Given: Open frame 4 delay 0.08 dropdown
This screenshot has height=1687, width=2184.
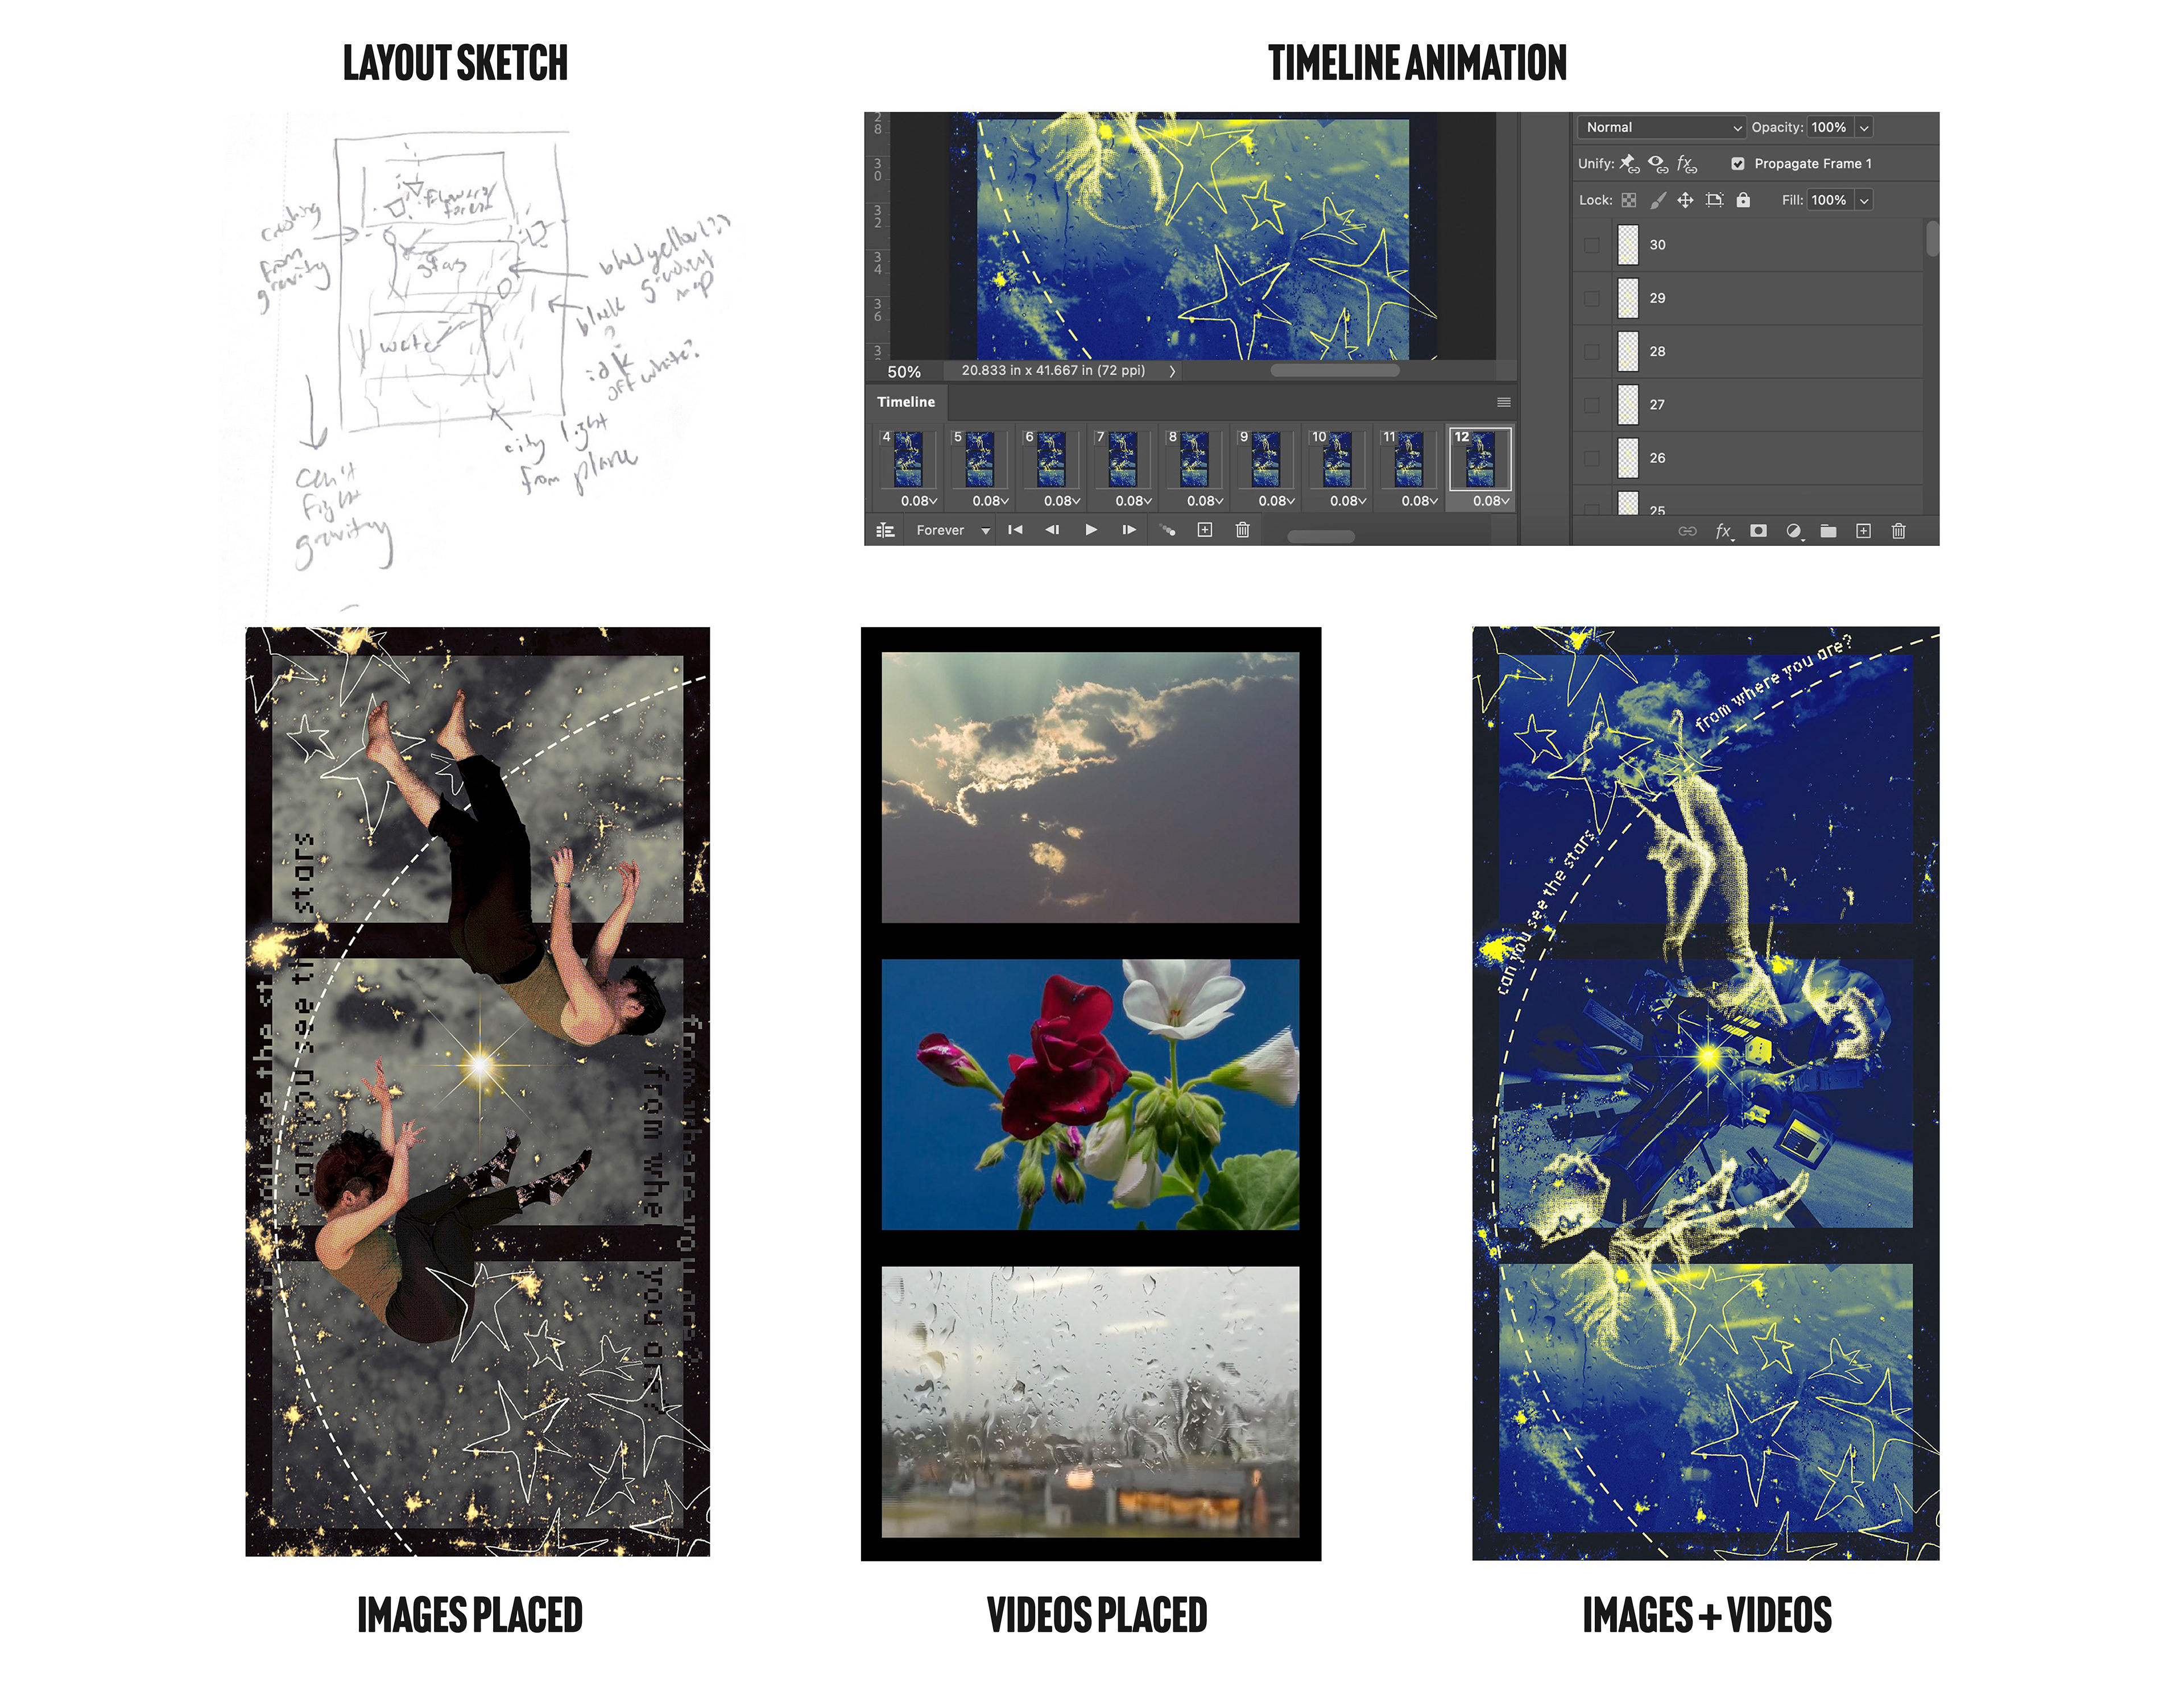Looking at the screenshot, I should (x=919, y=501).
